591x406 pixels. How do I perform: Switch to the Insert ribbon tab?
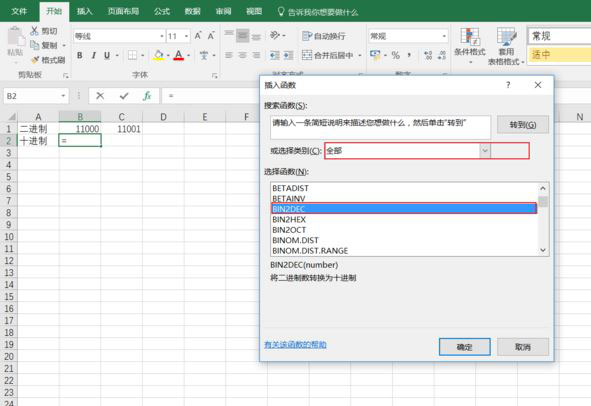[x=84, y=11]
